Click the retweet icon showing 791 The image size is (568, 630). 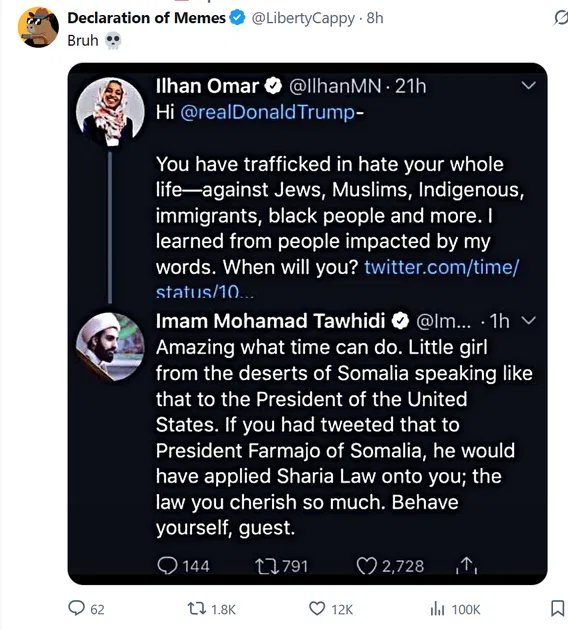[267, 566]
